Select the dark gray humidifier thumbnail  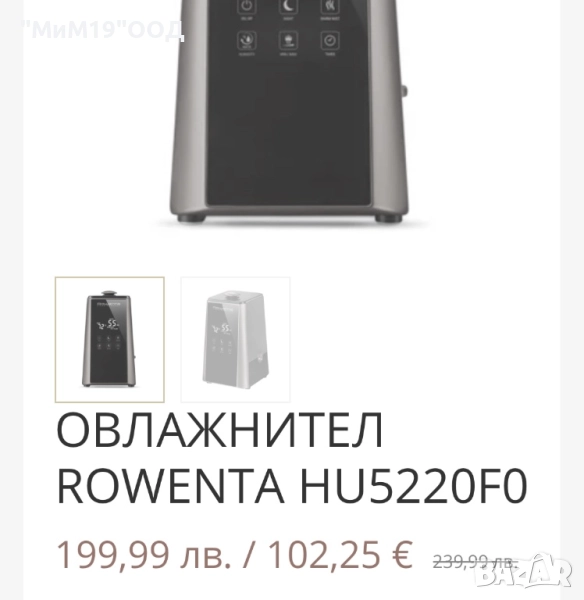pos(110,339)
